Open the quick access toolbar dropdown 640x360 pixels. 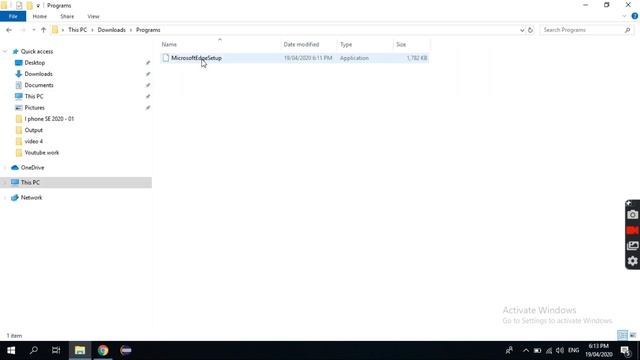38,6
